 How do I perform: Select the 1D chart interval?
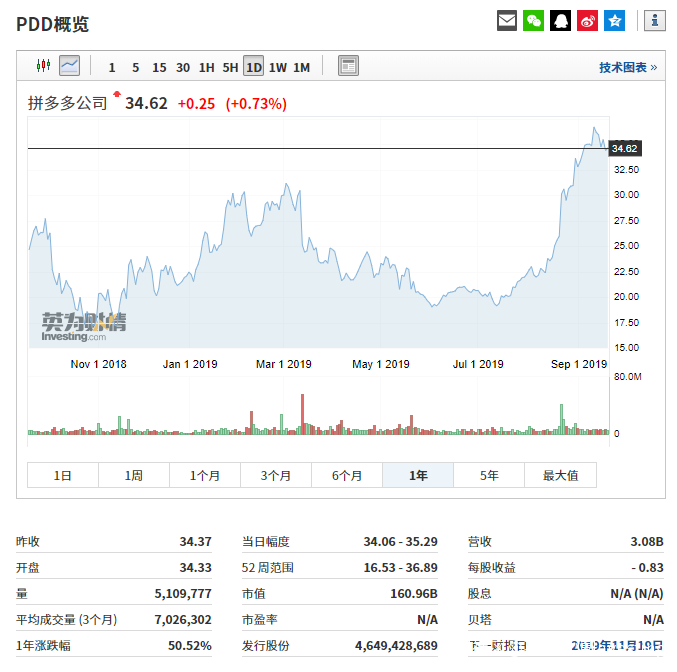pos(253,66)
